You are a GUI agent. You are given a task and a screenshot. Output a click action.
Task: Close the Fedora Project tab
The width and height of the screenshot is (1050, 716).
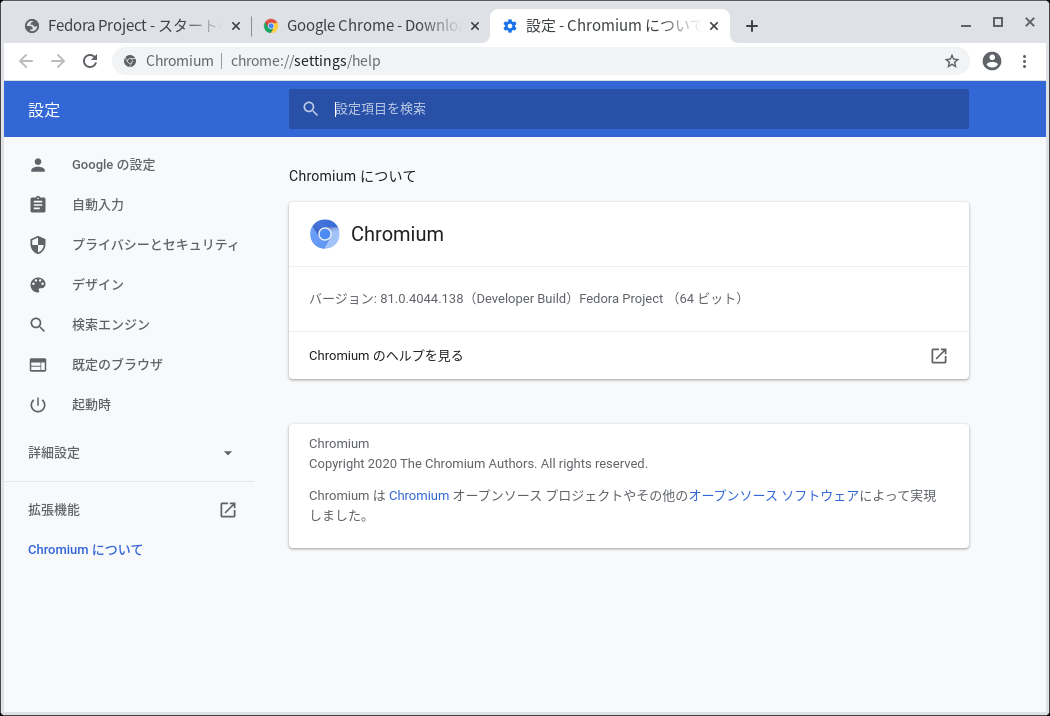[x=236, y=26]
